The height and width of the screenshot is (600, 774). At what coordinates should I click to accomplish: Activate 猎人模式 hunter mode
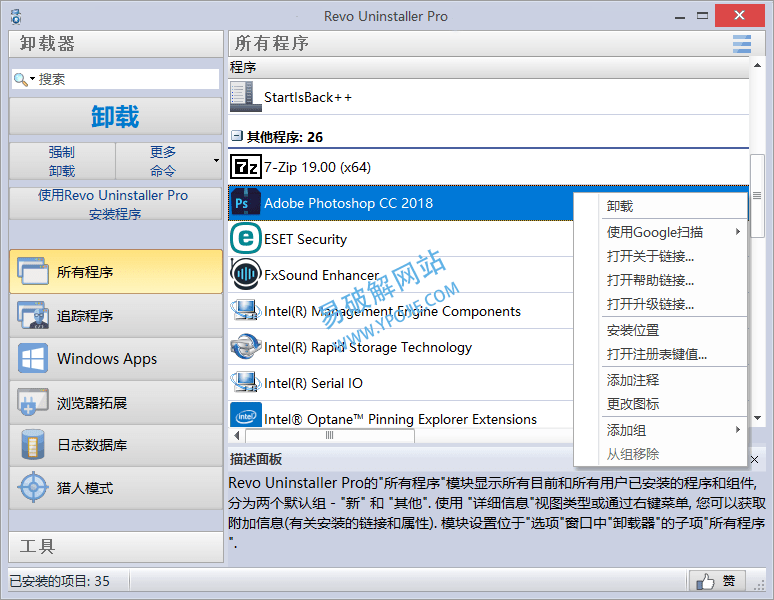pos(116,488)
